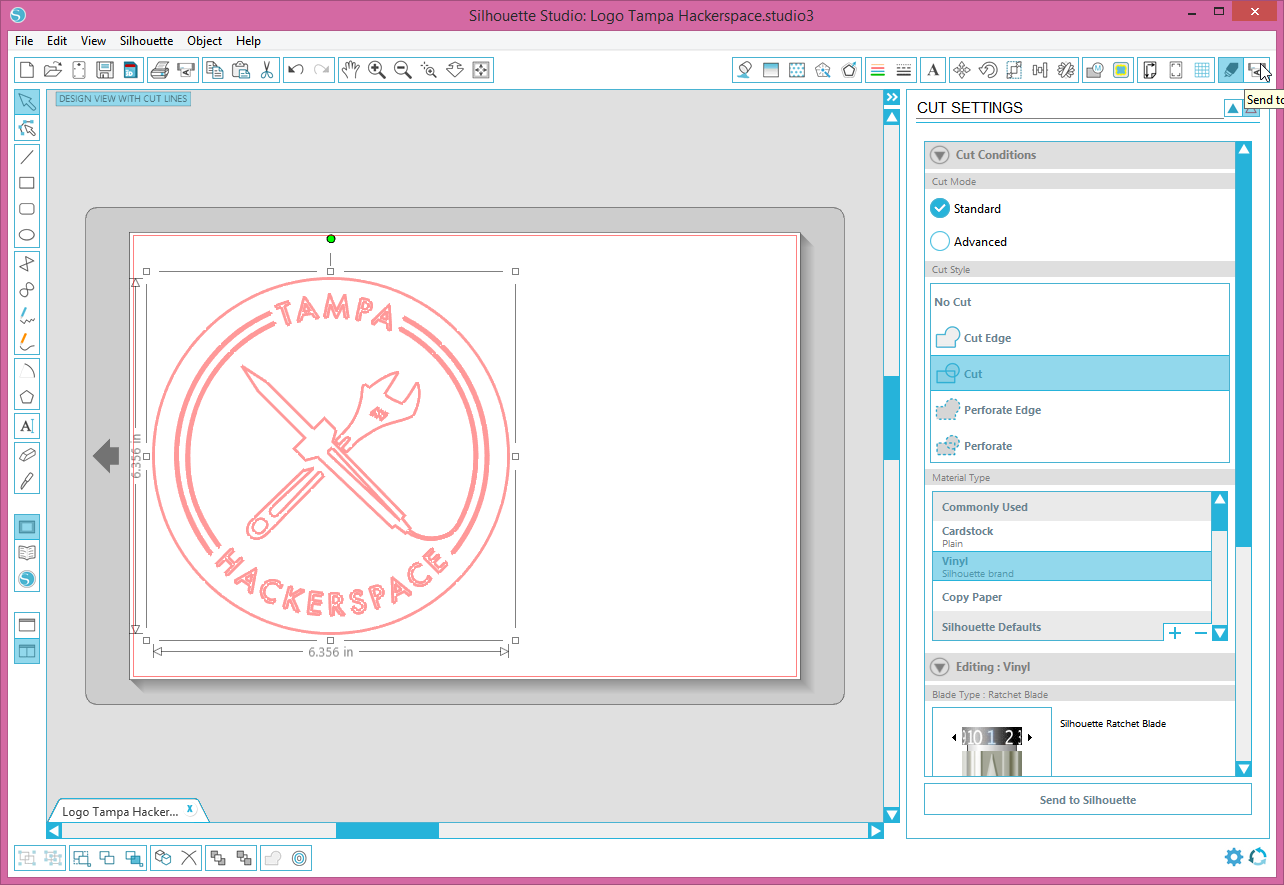1284x885 pixels.
Task: Copy selection using the Copy icon
Action: click(214, 70)
